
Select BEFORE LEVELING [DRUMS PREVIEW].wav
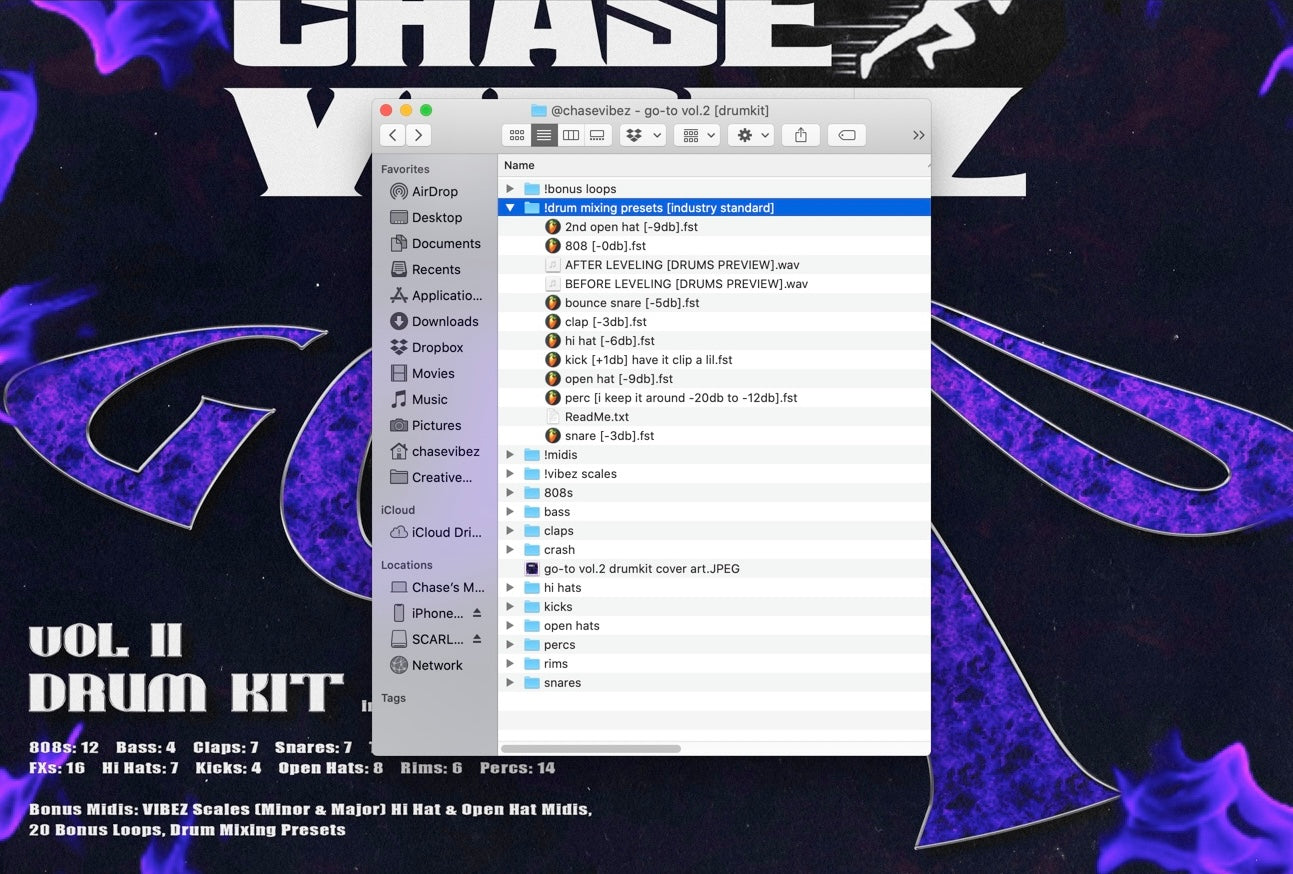[714, 284]
